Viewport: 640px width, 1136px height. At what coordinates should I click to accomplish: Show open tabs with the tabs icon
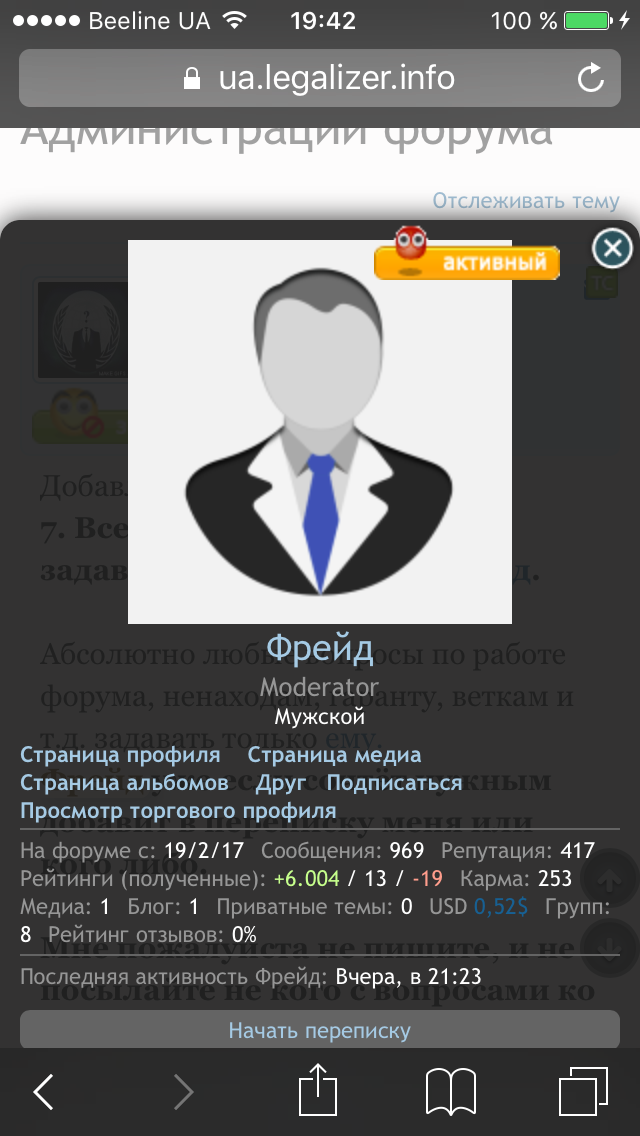(583, 1091)
